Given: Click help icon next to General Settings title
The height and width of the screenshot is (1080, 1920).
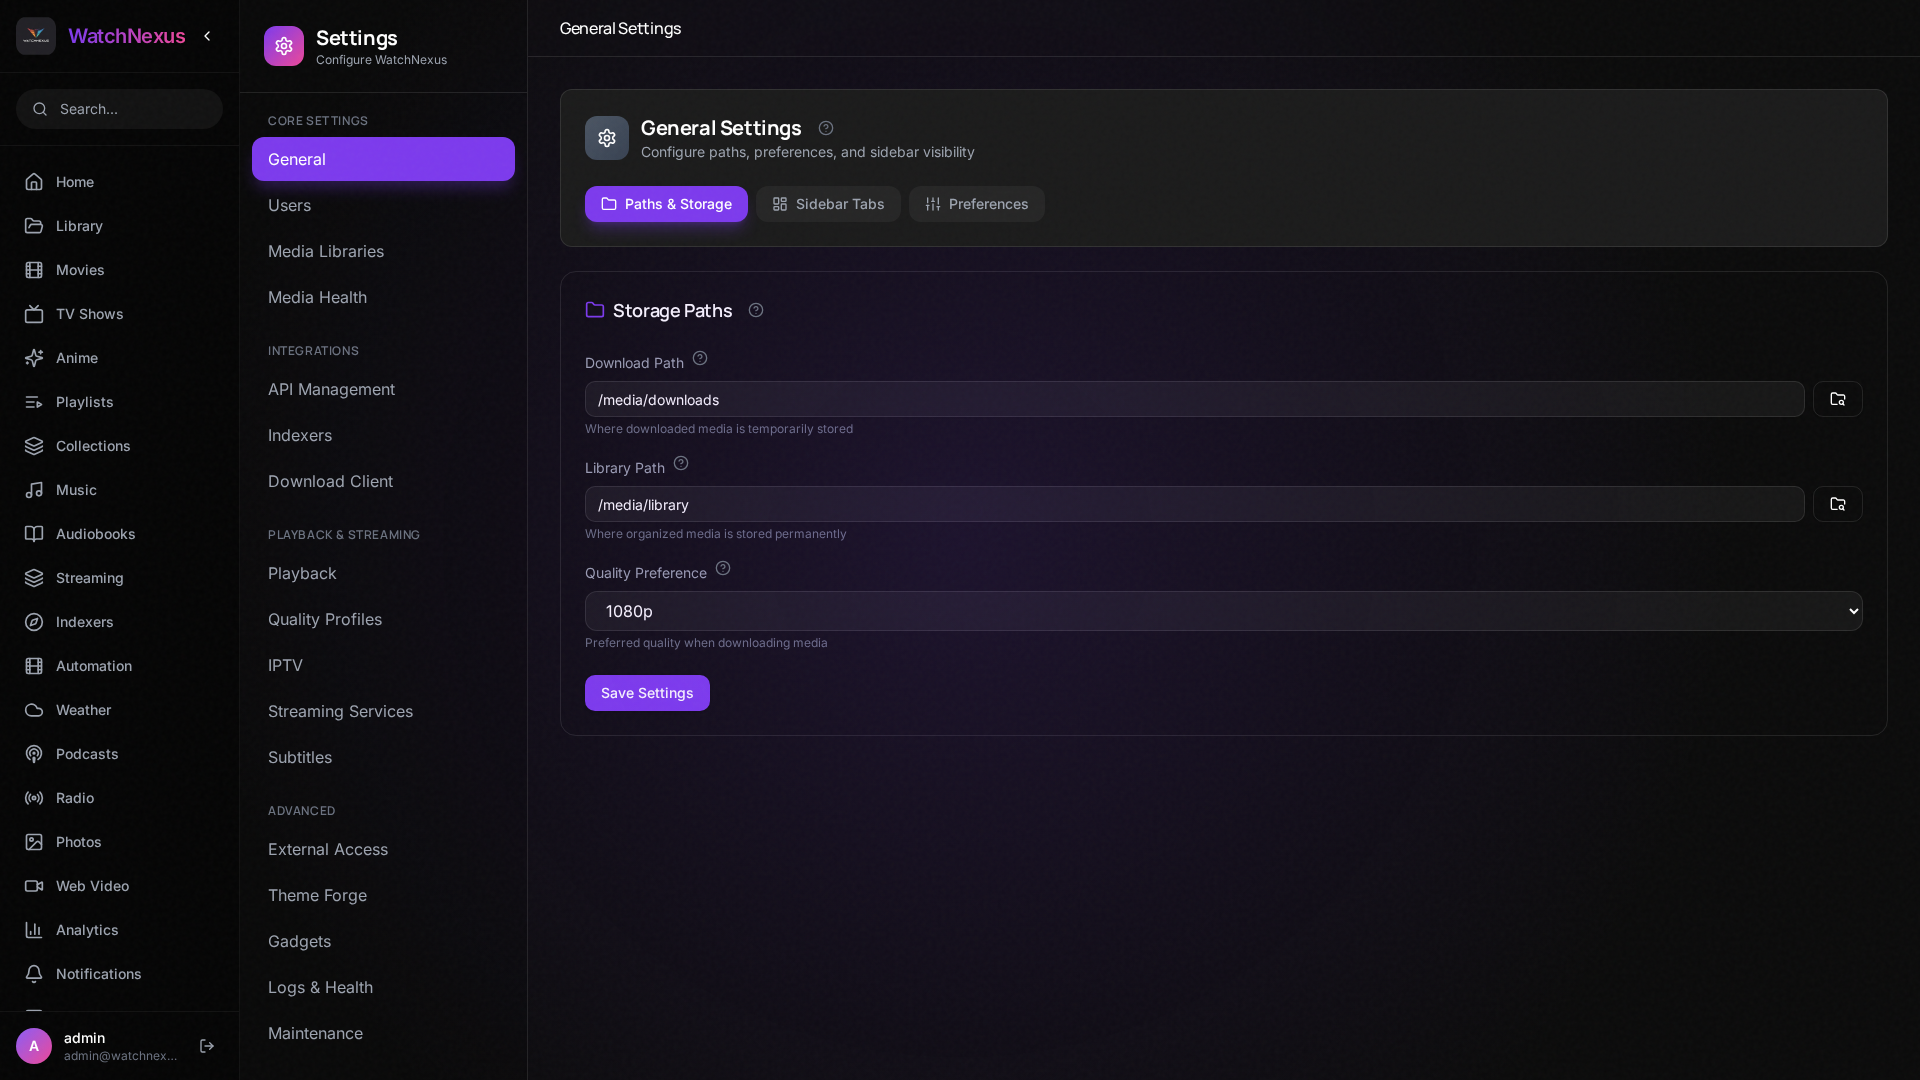Looking at the screenshot, I should click(826, 128).
